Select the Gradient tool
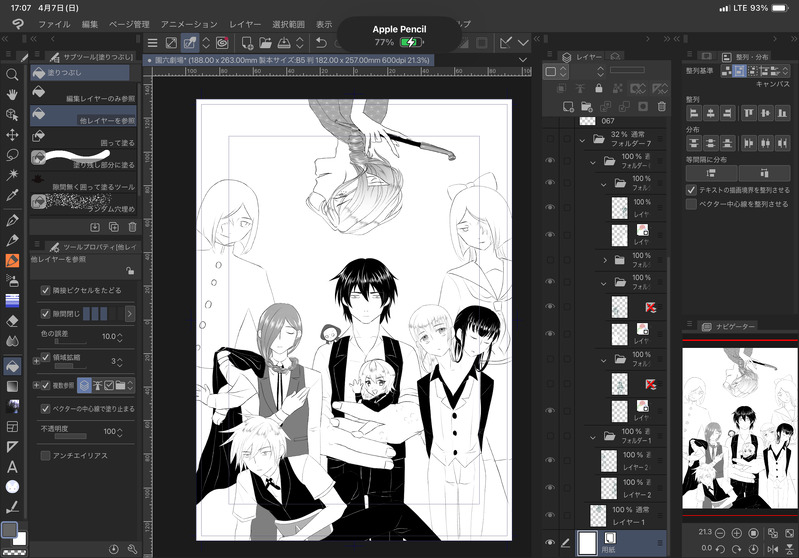Screen dimensions: 799x558 [x=12, y=386]
